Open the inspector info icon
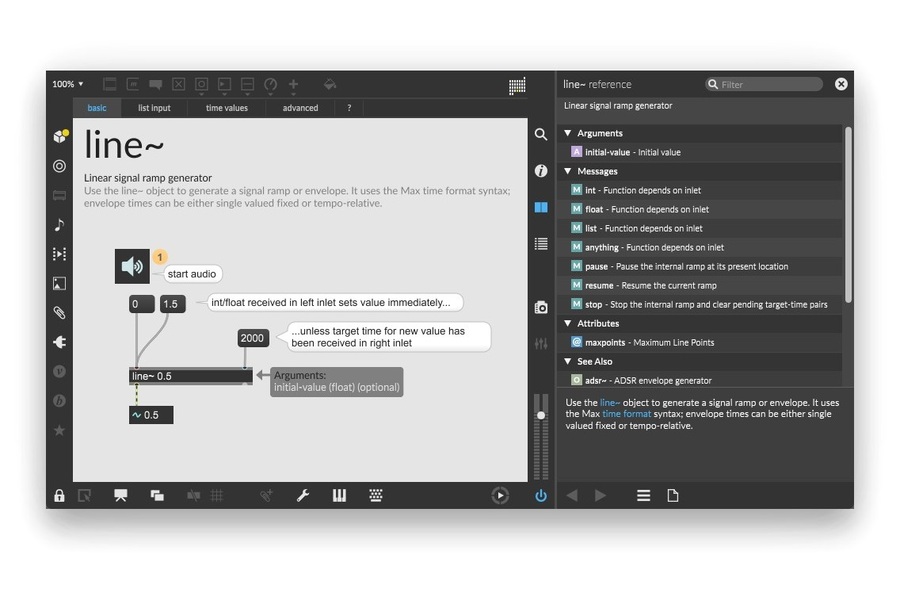Viewport: 900px width, 608px height. 541,171
